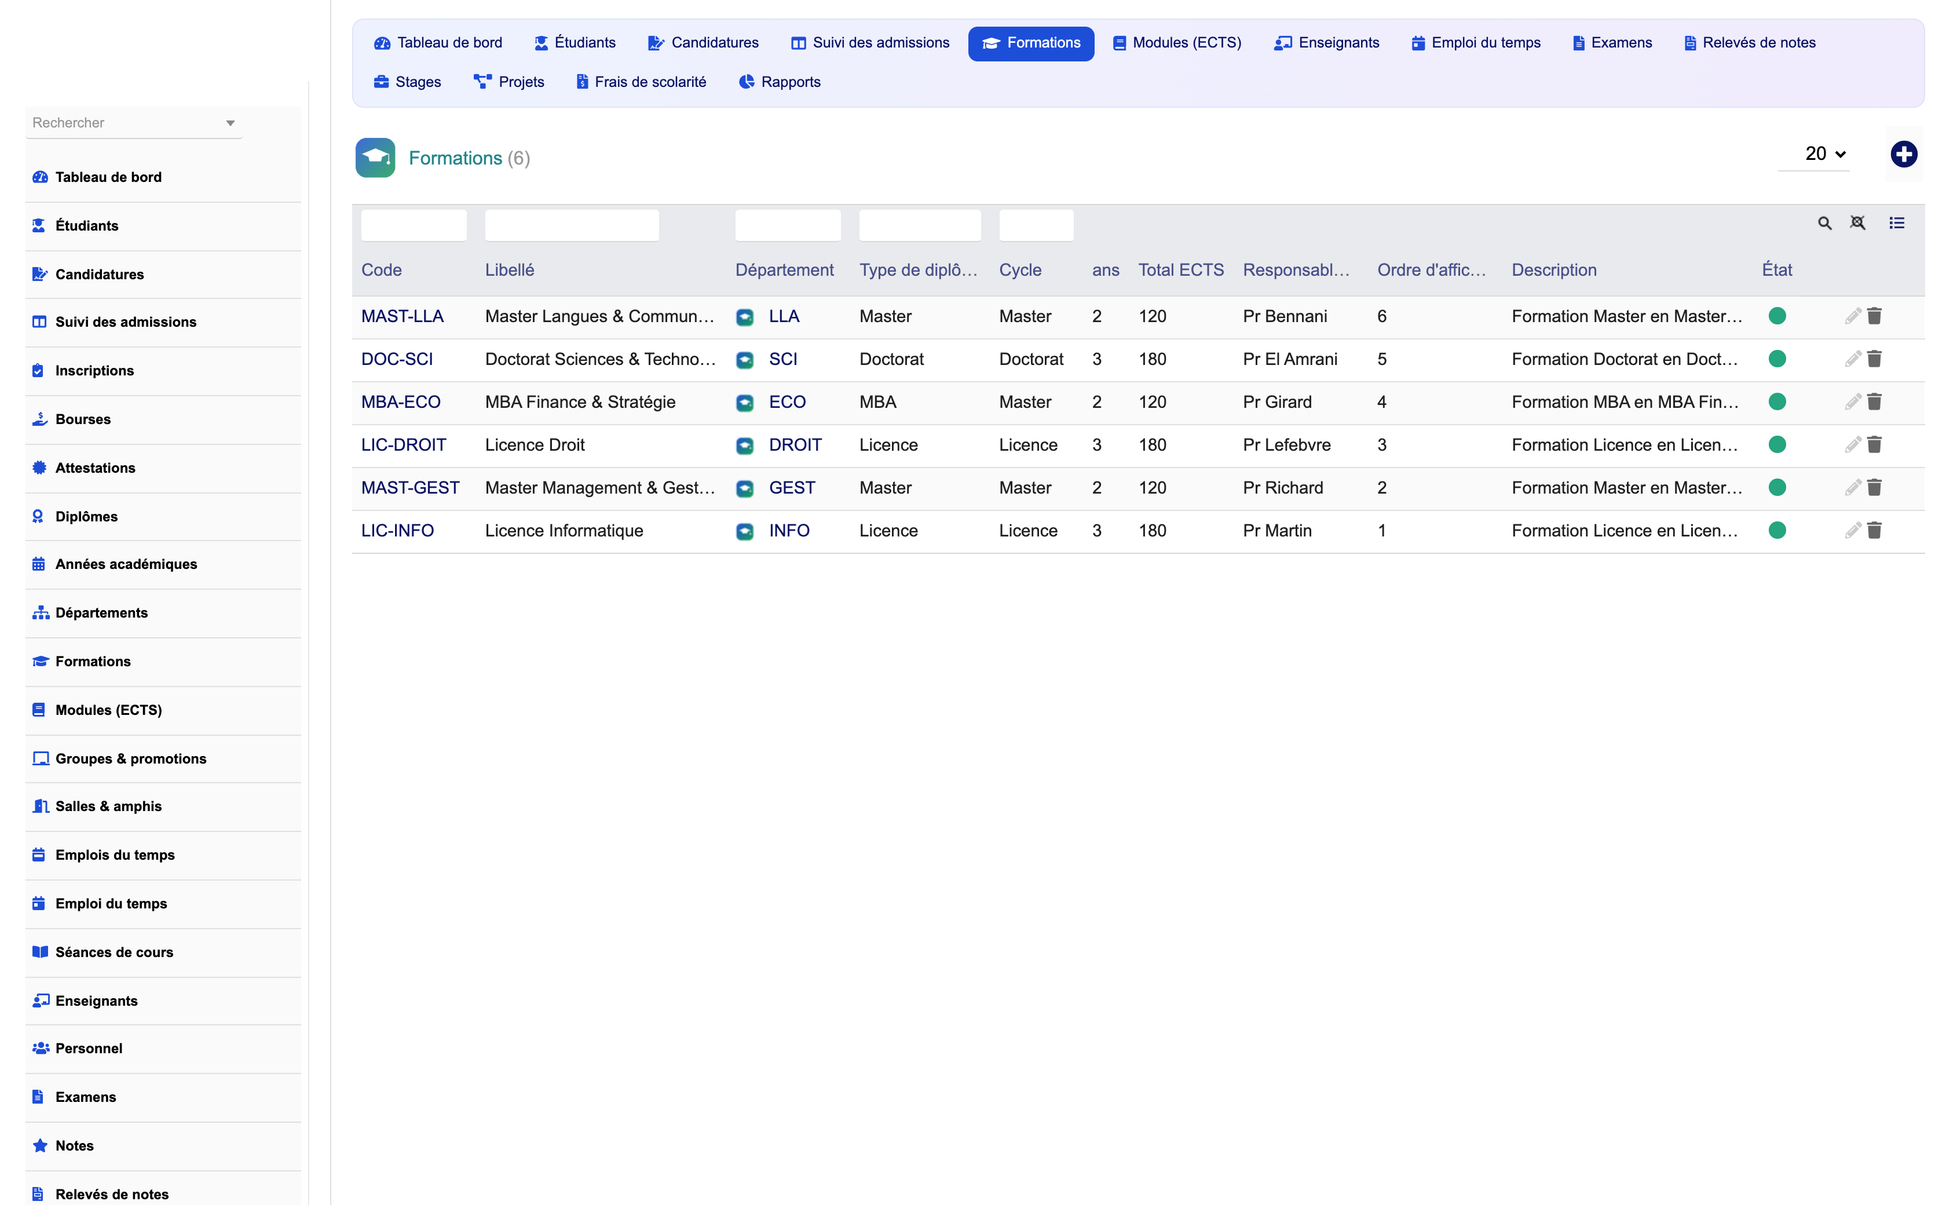Select the Frais de scolarité tab
1946x1205 pixels.
pyautogui.click(x=641, y=82)
